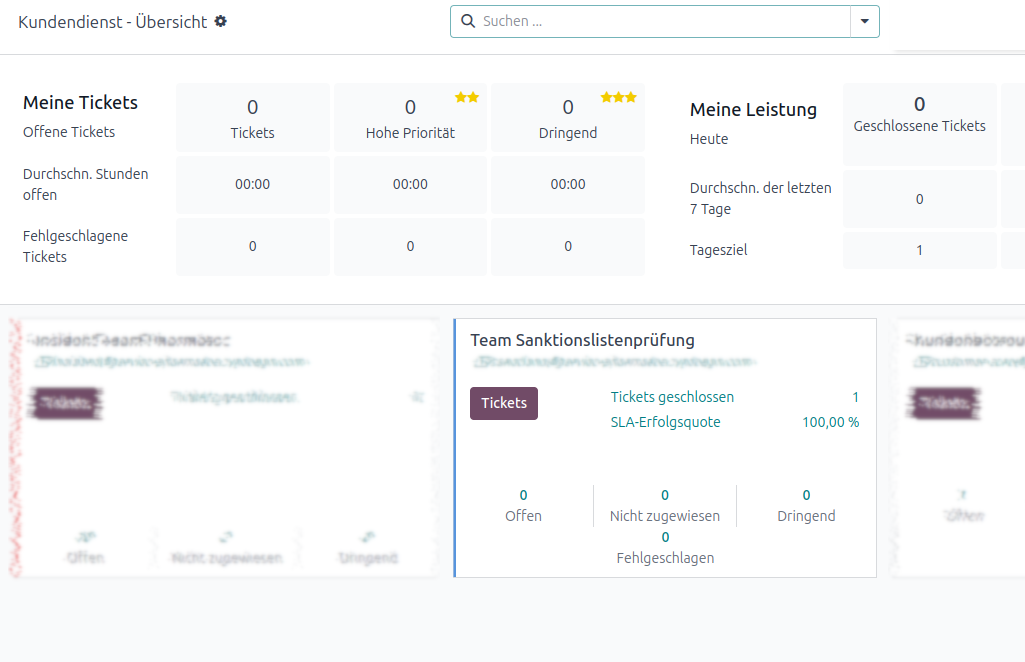Expand the search options dropdown arrow
Screen dimensions: 1025x662
tap(864, 21)
